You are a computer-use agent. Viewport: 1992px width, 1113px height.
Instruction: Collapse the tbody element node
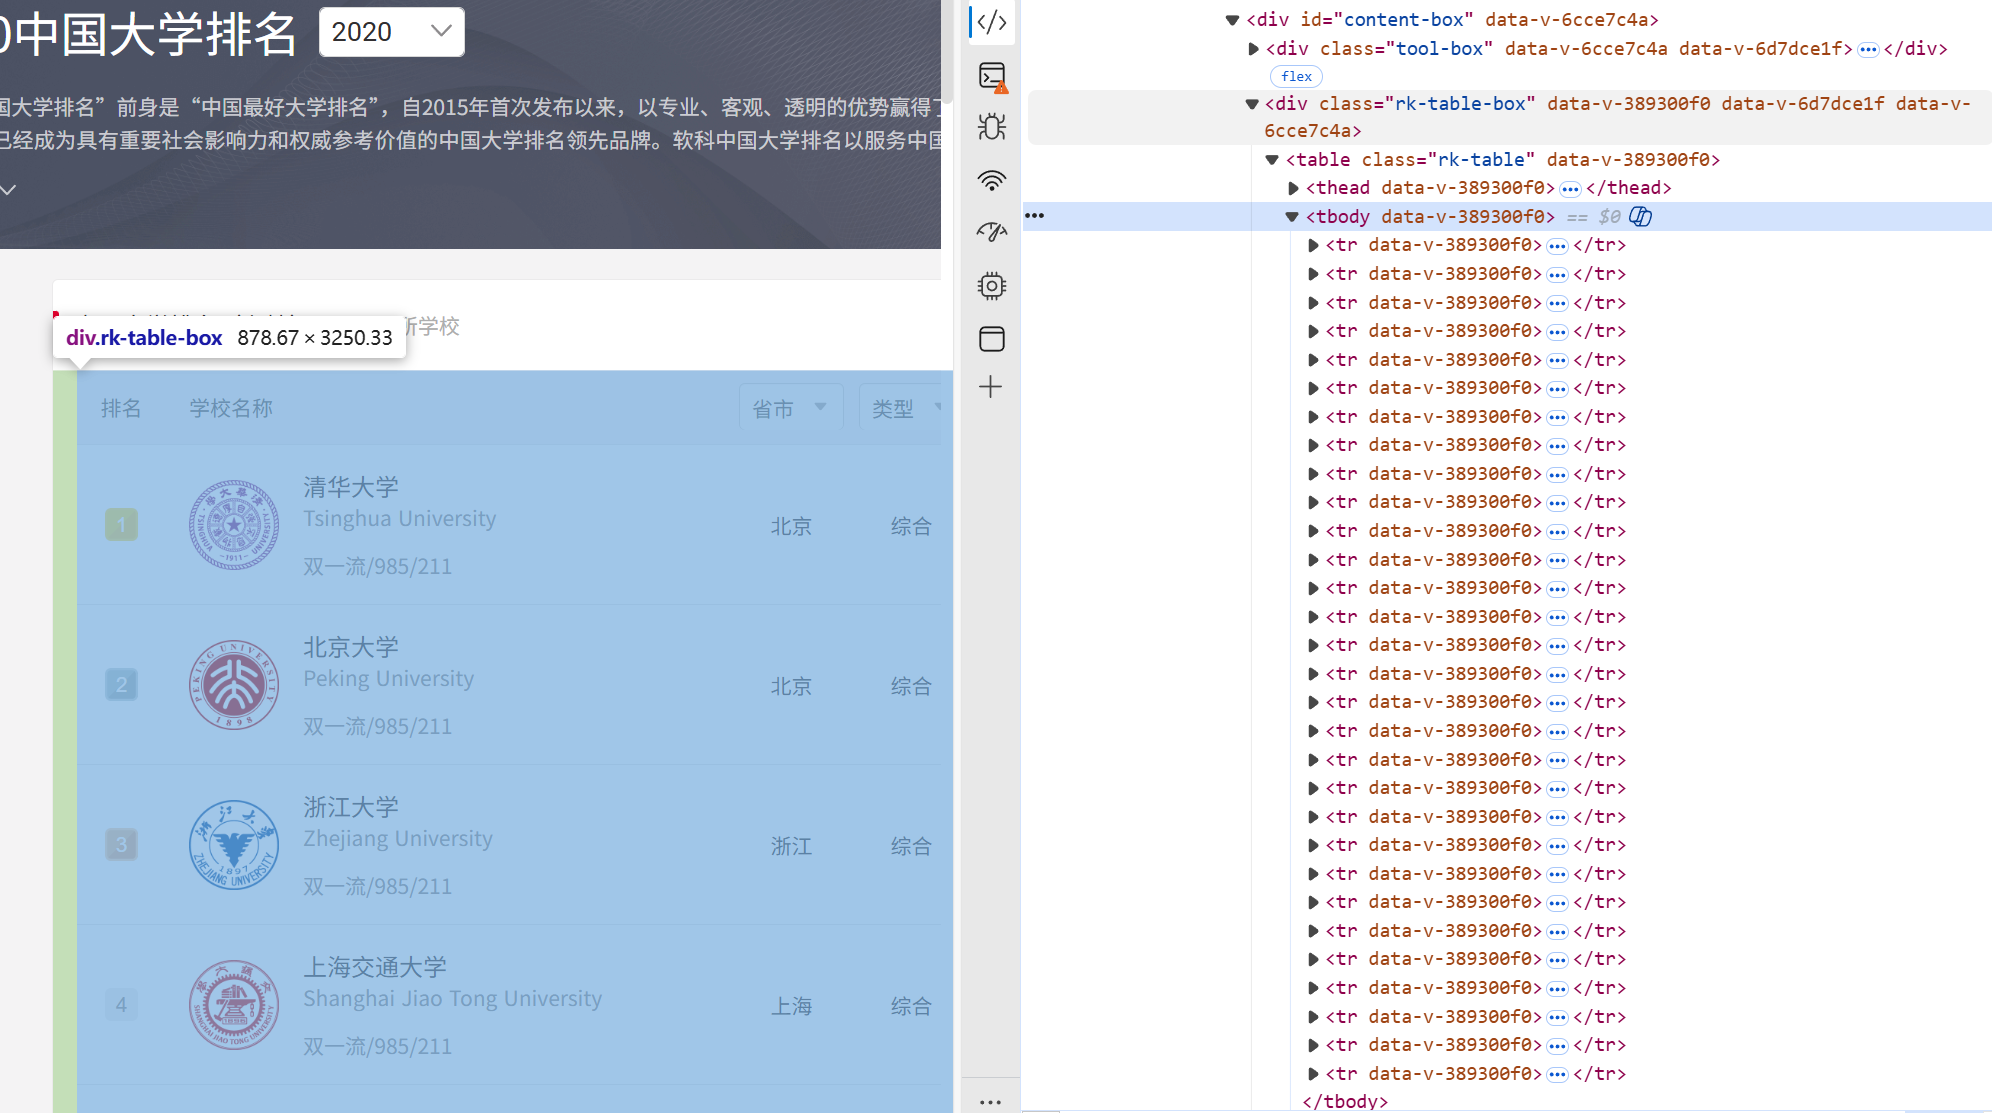1292,216
